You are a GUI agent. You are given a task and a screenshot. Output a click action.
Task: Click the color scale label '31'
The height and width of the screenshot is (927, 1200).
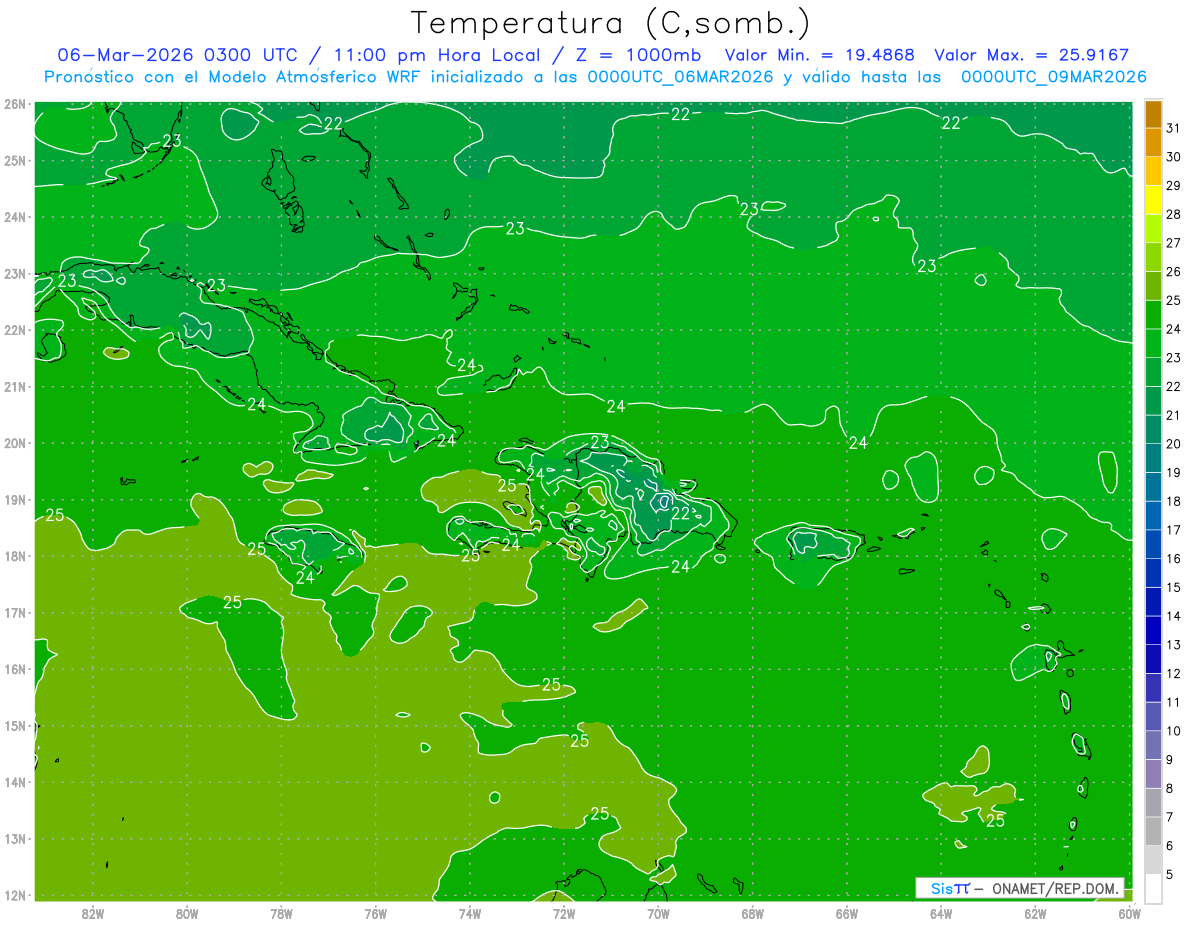[1173, 128]
